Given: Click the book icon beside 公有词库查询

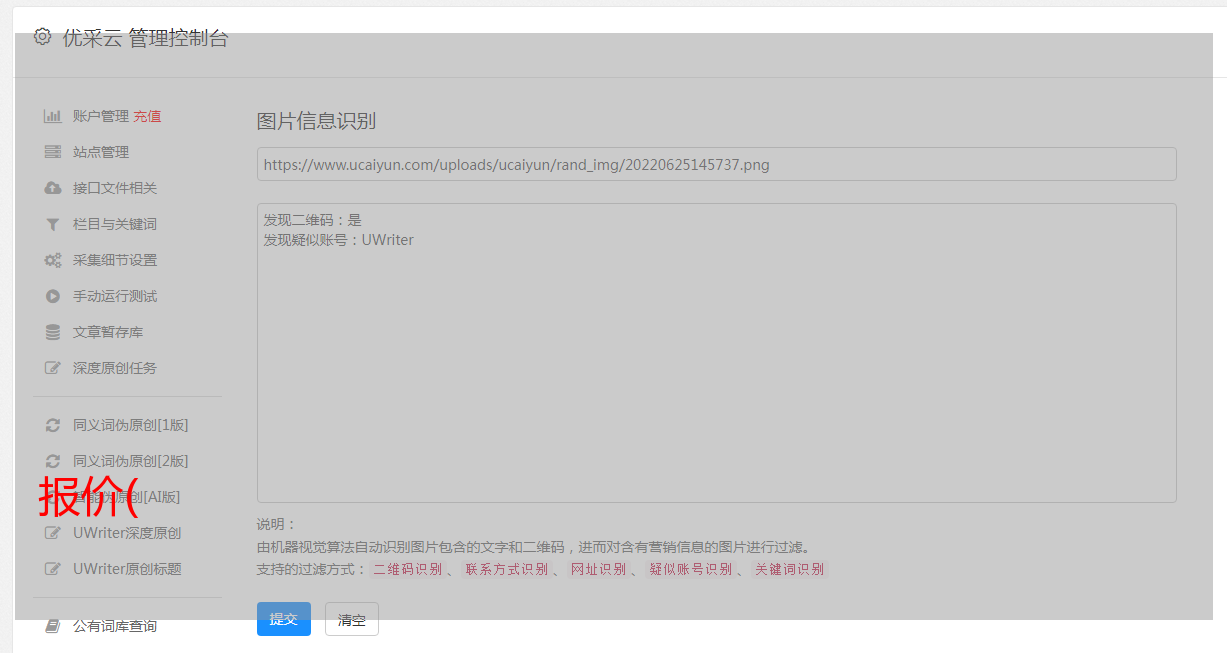Looking at the screenshot, I should tap(53, 626).
